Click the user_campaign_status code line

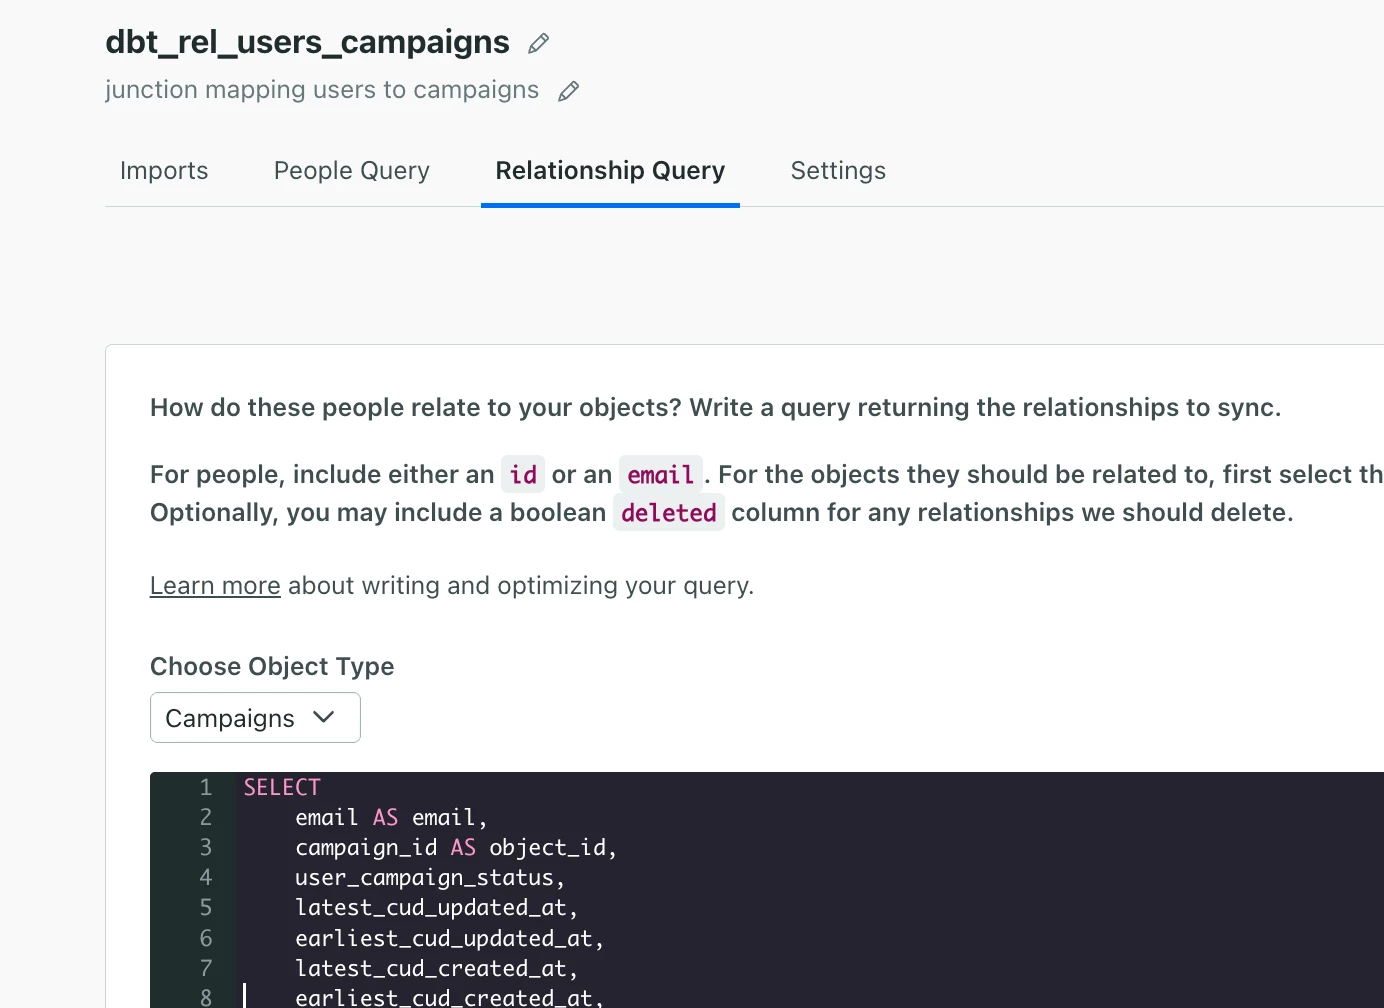tap(430, 877)
